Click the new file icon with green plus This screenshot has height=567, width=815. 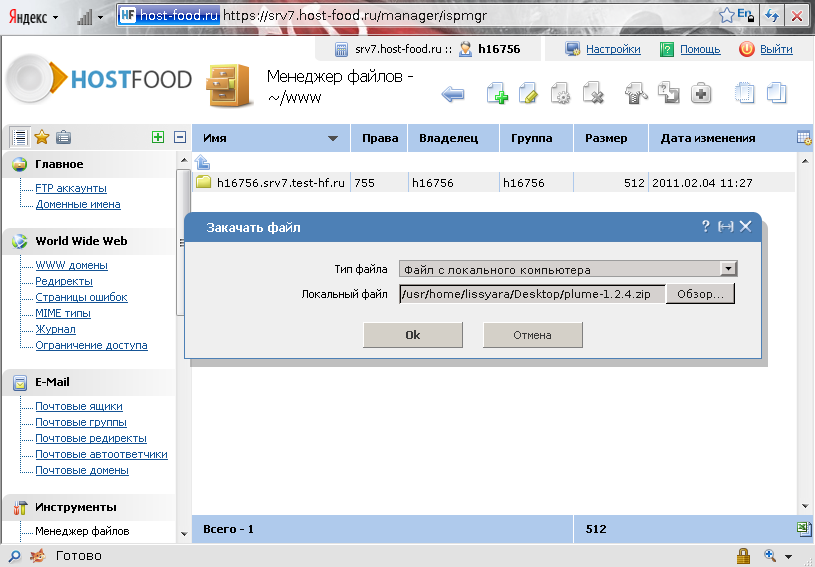(497, 95)
